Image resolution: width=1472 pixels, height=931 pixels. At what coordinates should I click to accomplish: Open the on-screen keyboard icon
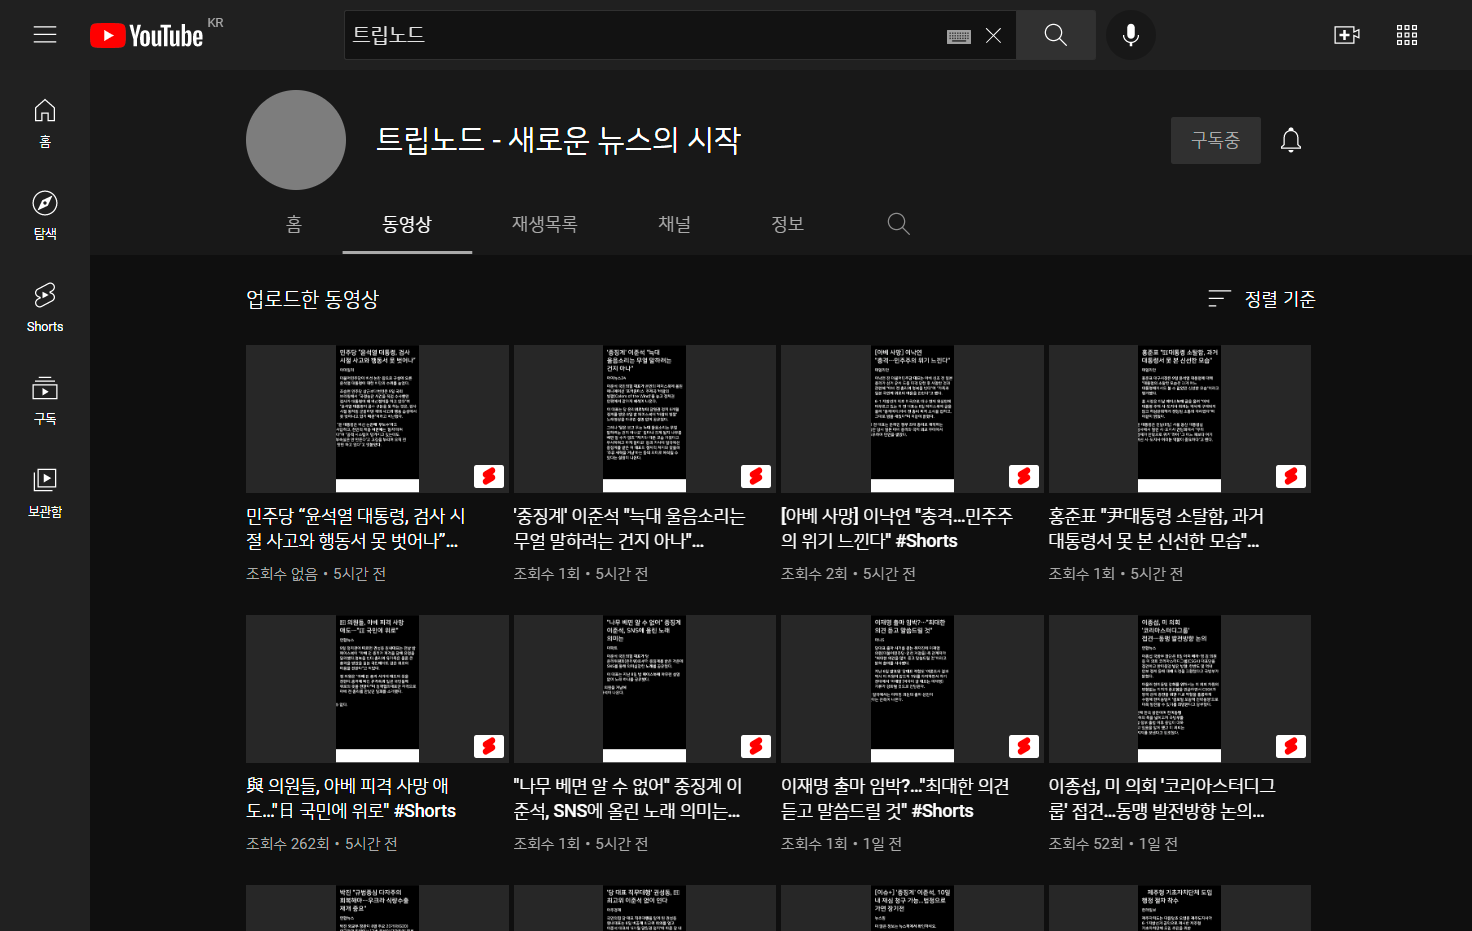pyautogui.click(x=958, y=36)
